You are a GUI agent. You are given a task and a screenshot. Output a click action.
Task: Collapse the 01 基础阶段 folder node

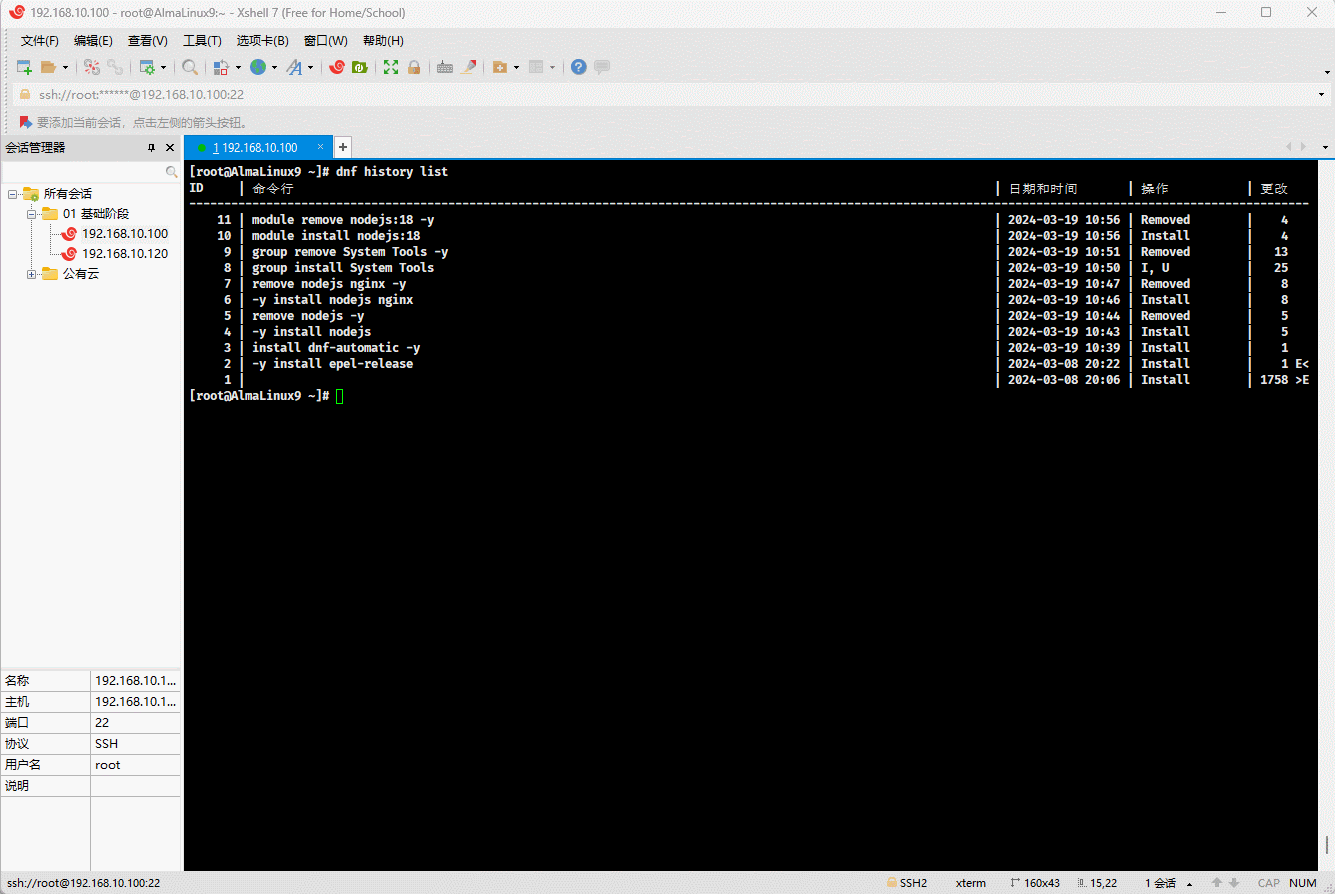point(32,214)
